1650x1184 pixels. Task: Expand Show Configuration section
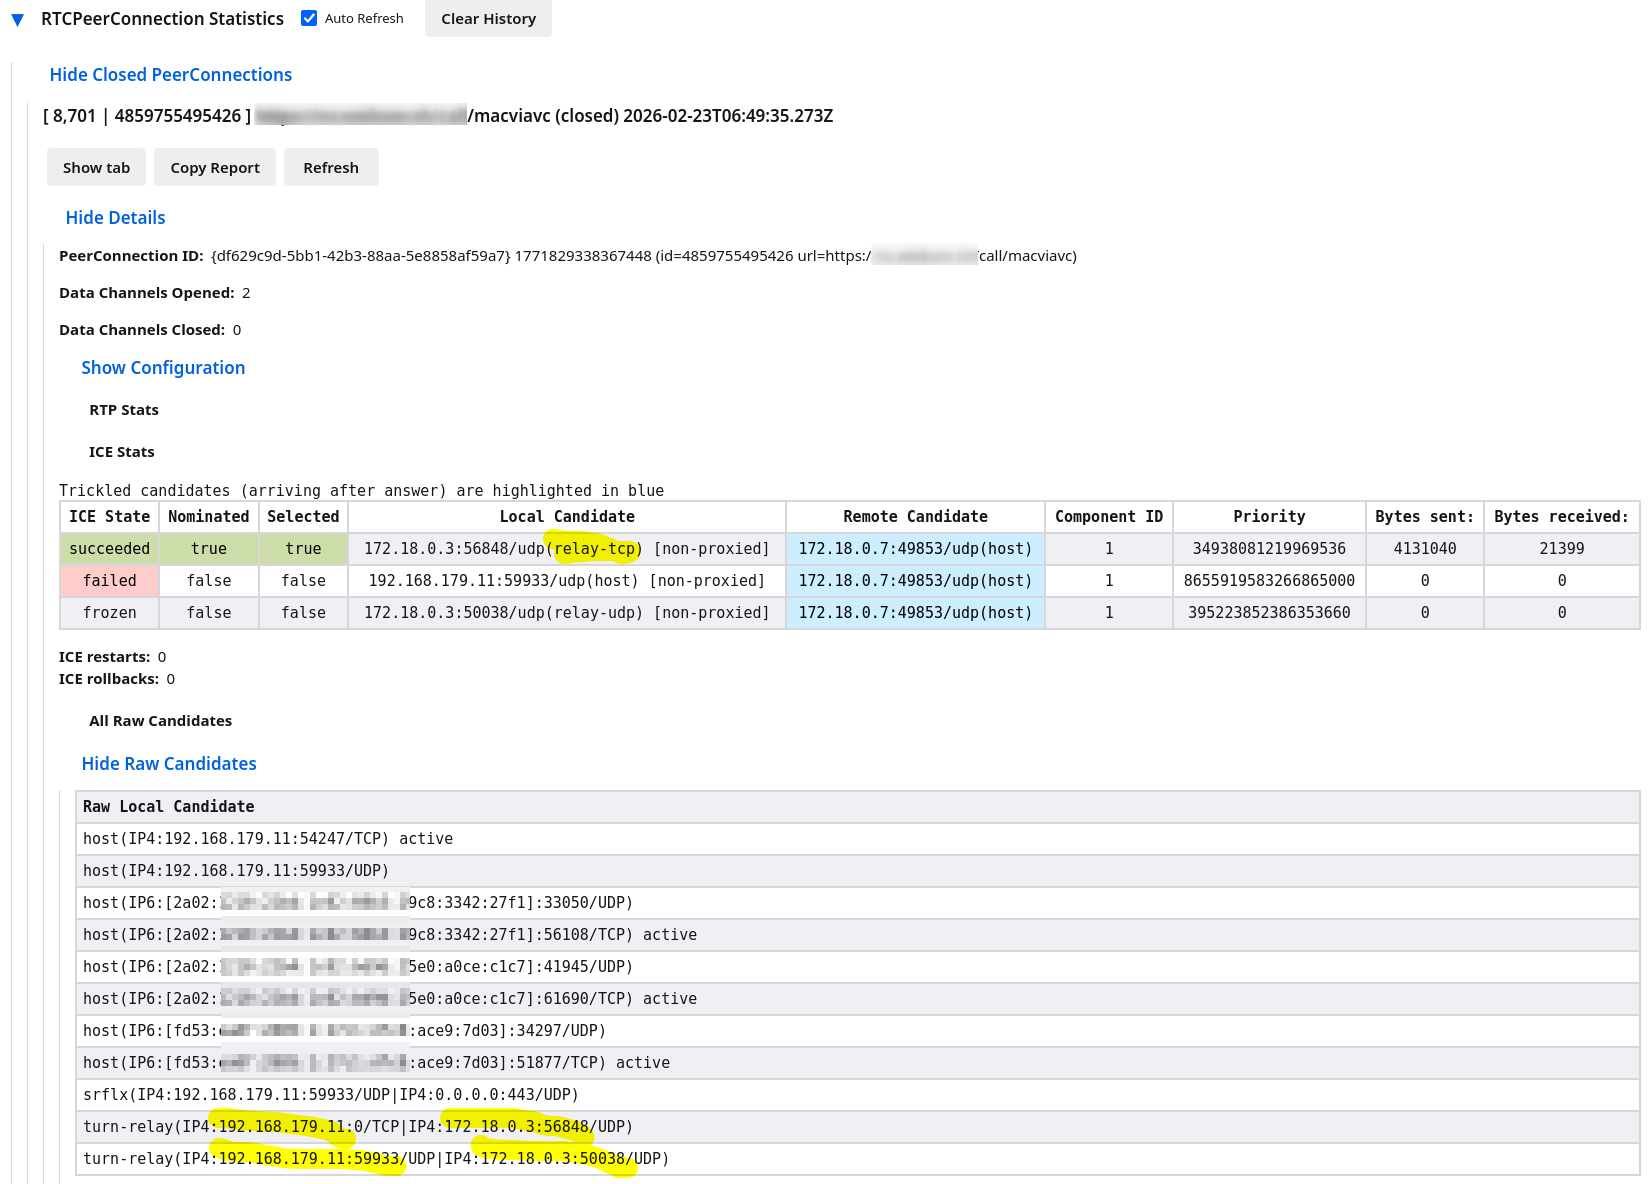(x=163, y=368)
